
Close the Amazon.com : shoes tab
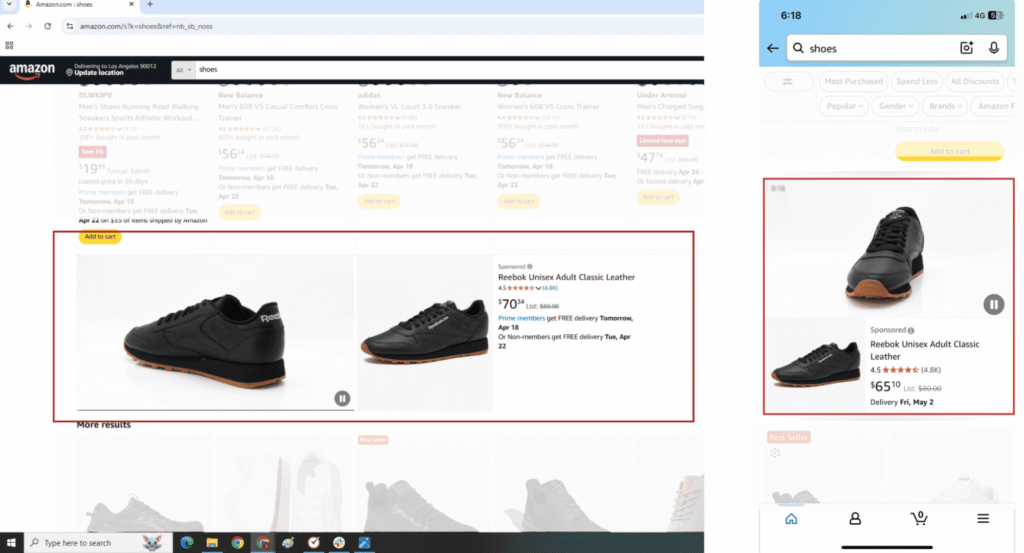131,4
